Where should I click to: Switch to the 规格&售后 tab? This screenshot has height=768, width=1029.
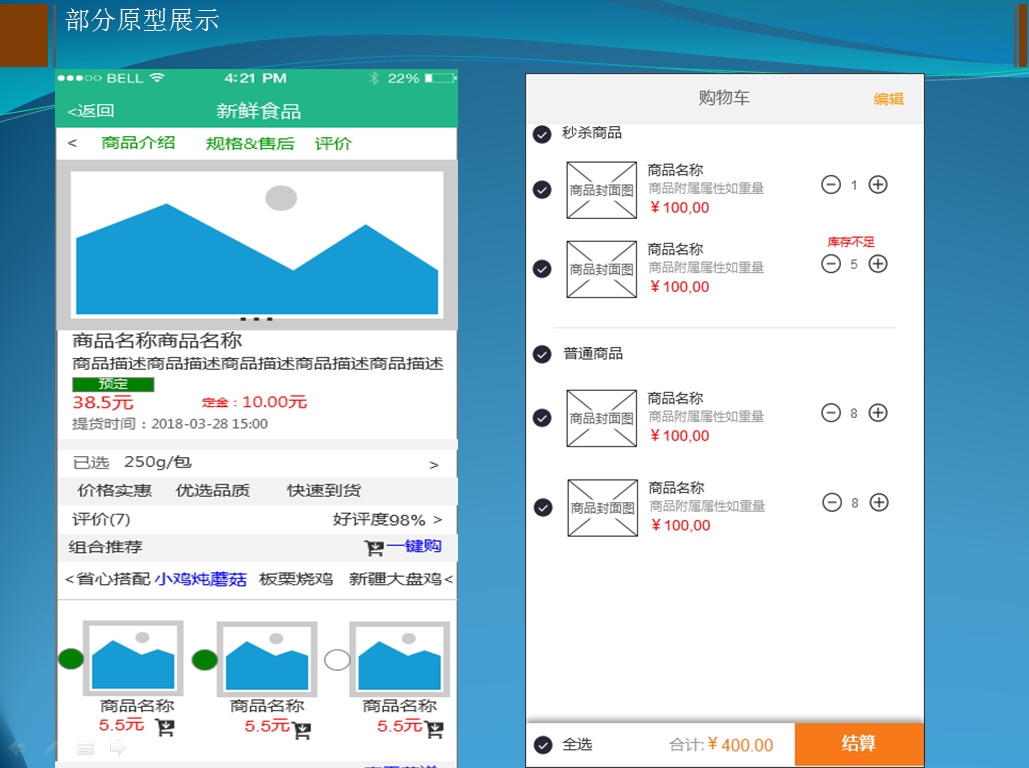[x=250, y=143]
